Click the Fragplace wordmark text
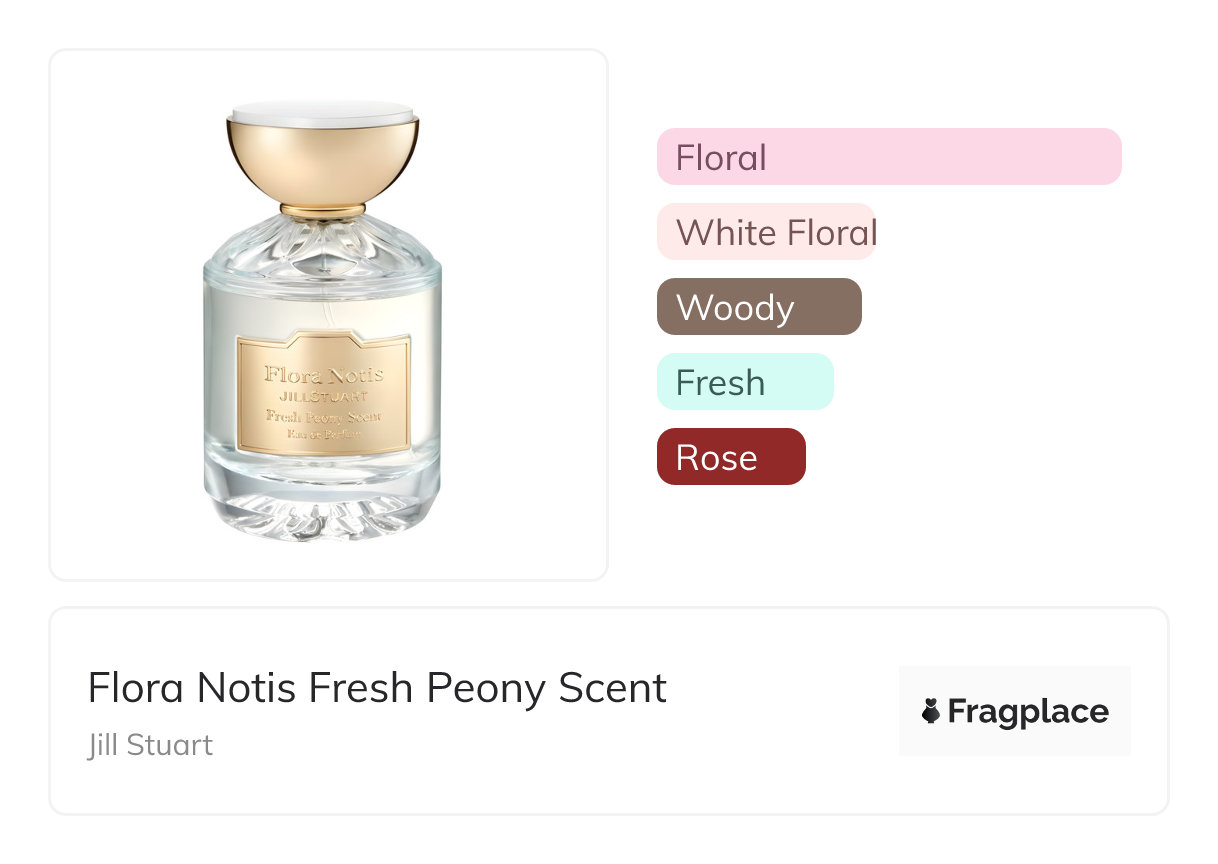1218x864 pixels. point(1027,711)
